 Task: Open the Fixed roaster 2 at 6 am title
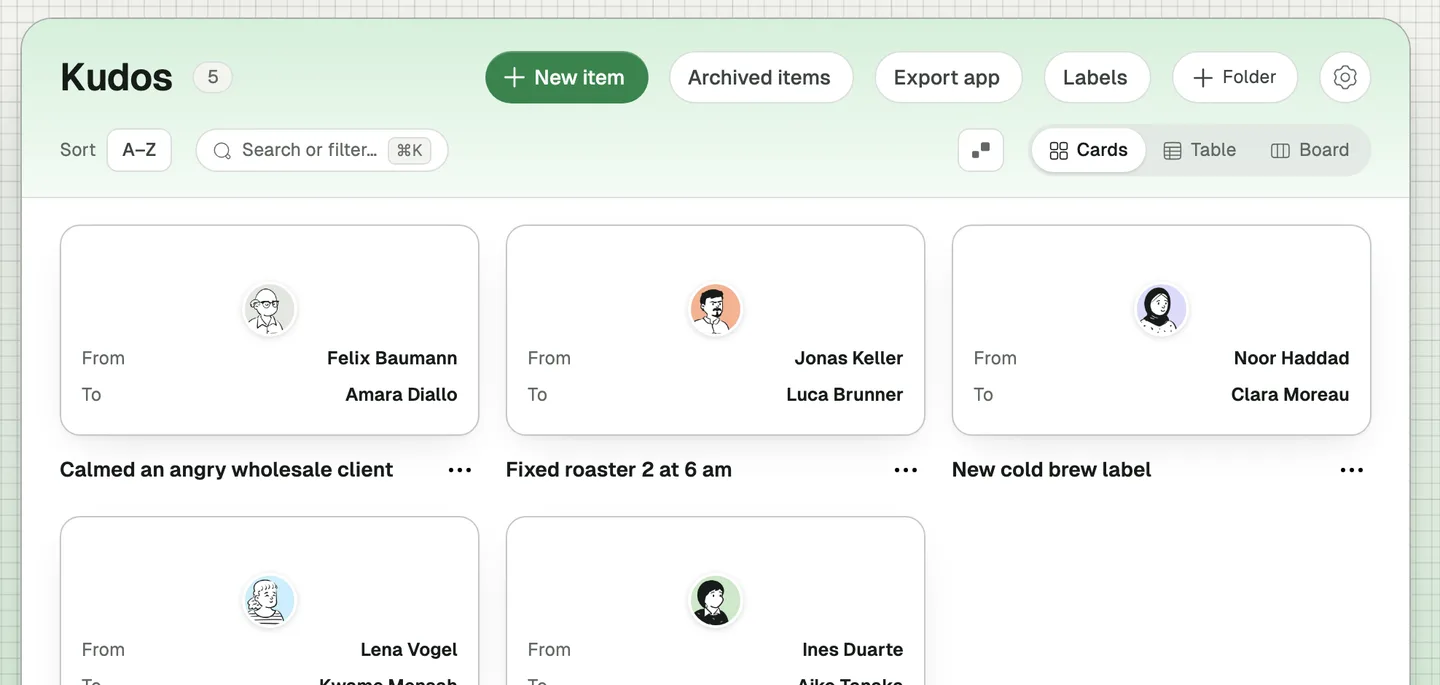point(619,470)
